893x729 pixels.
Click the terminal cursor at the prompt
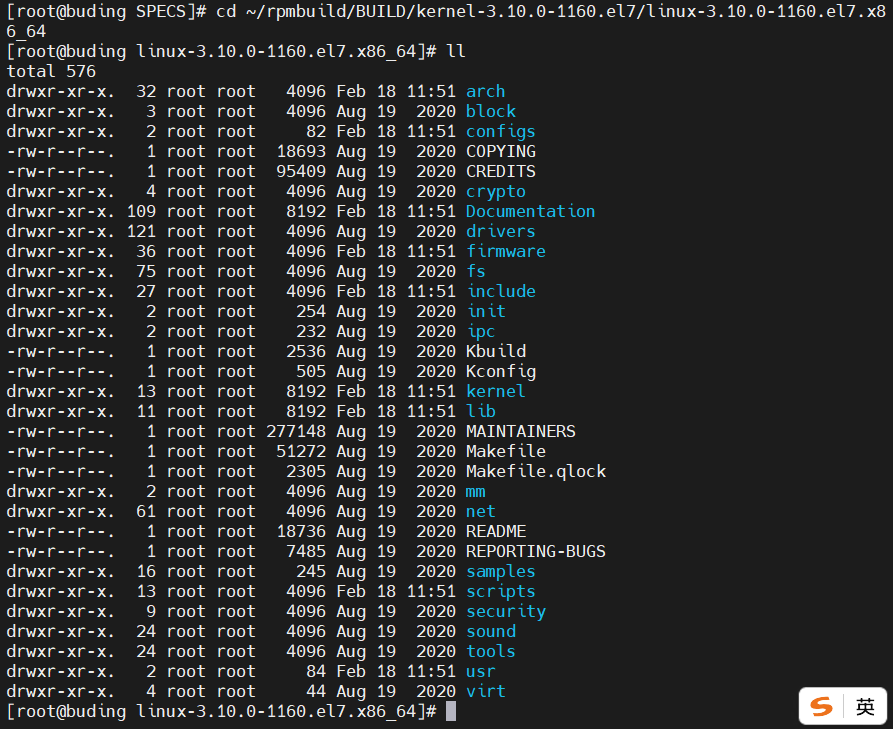450,711
